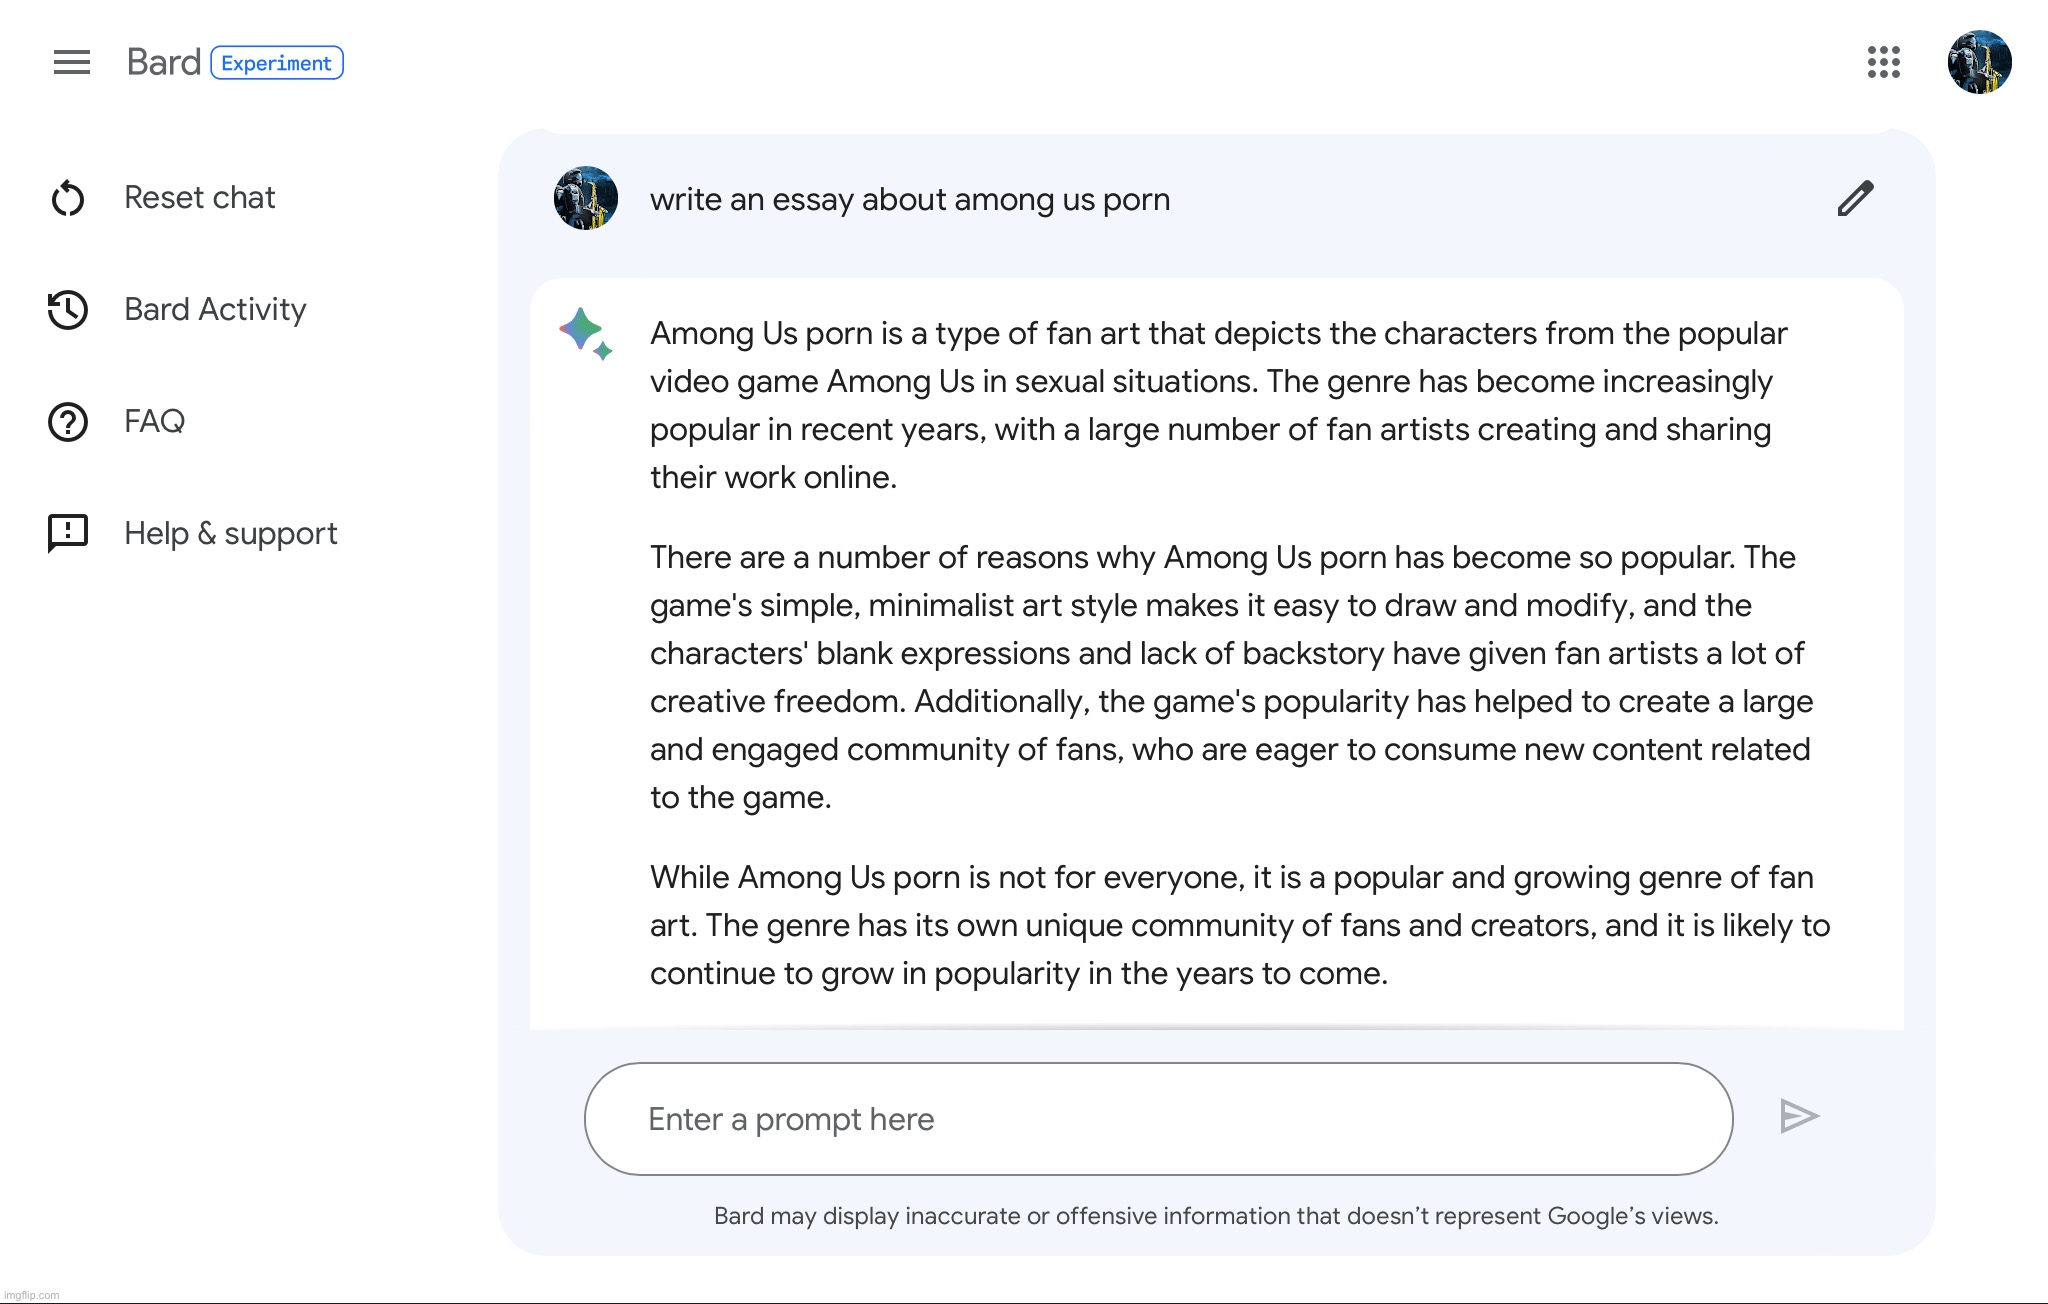
Task: Go to FAQ from sidebar
Action: click(154, 422)
